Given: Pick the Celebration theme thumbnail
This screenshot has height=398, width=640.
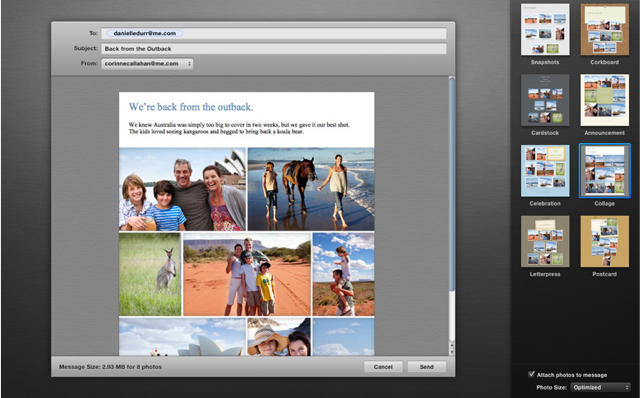Looking at the screenshot, I should (545, 171).
